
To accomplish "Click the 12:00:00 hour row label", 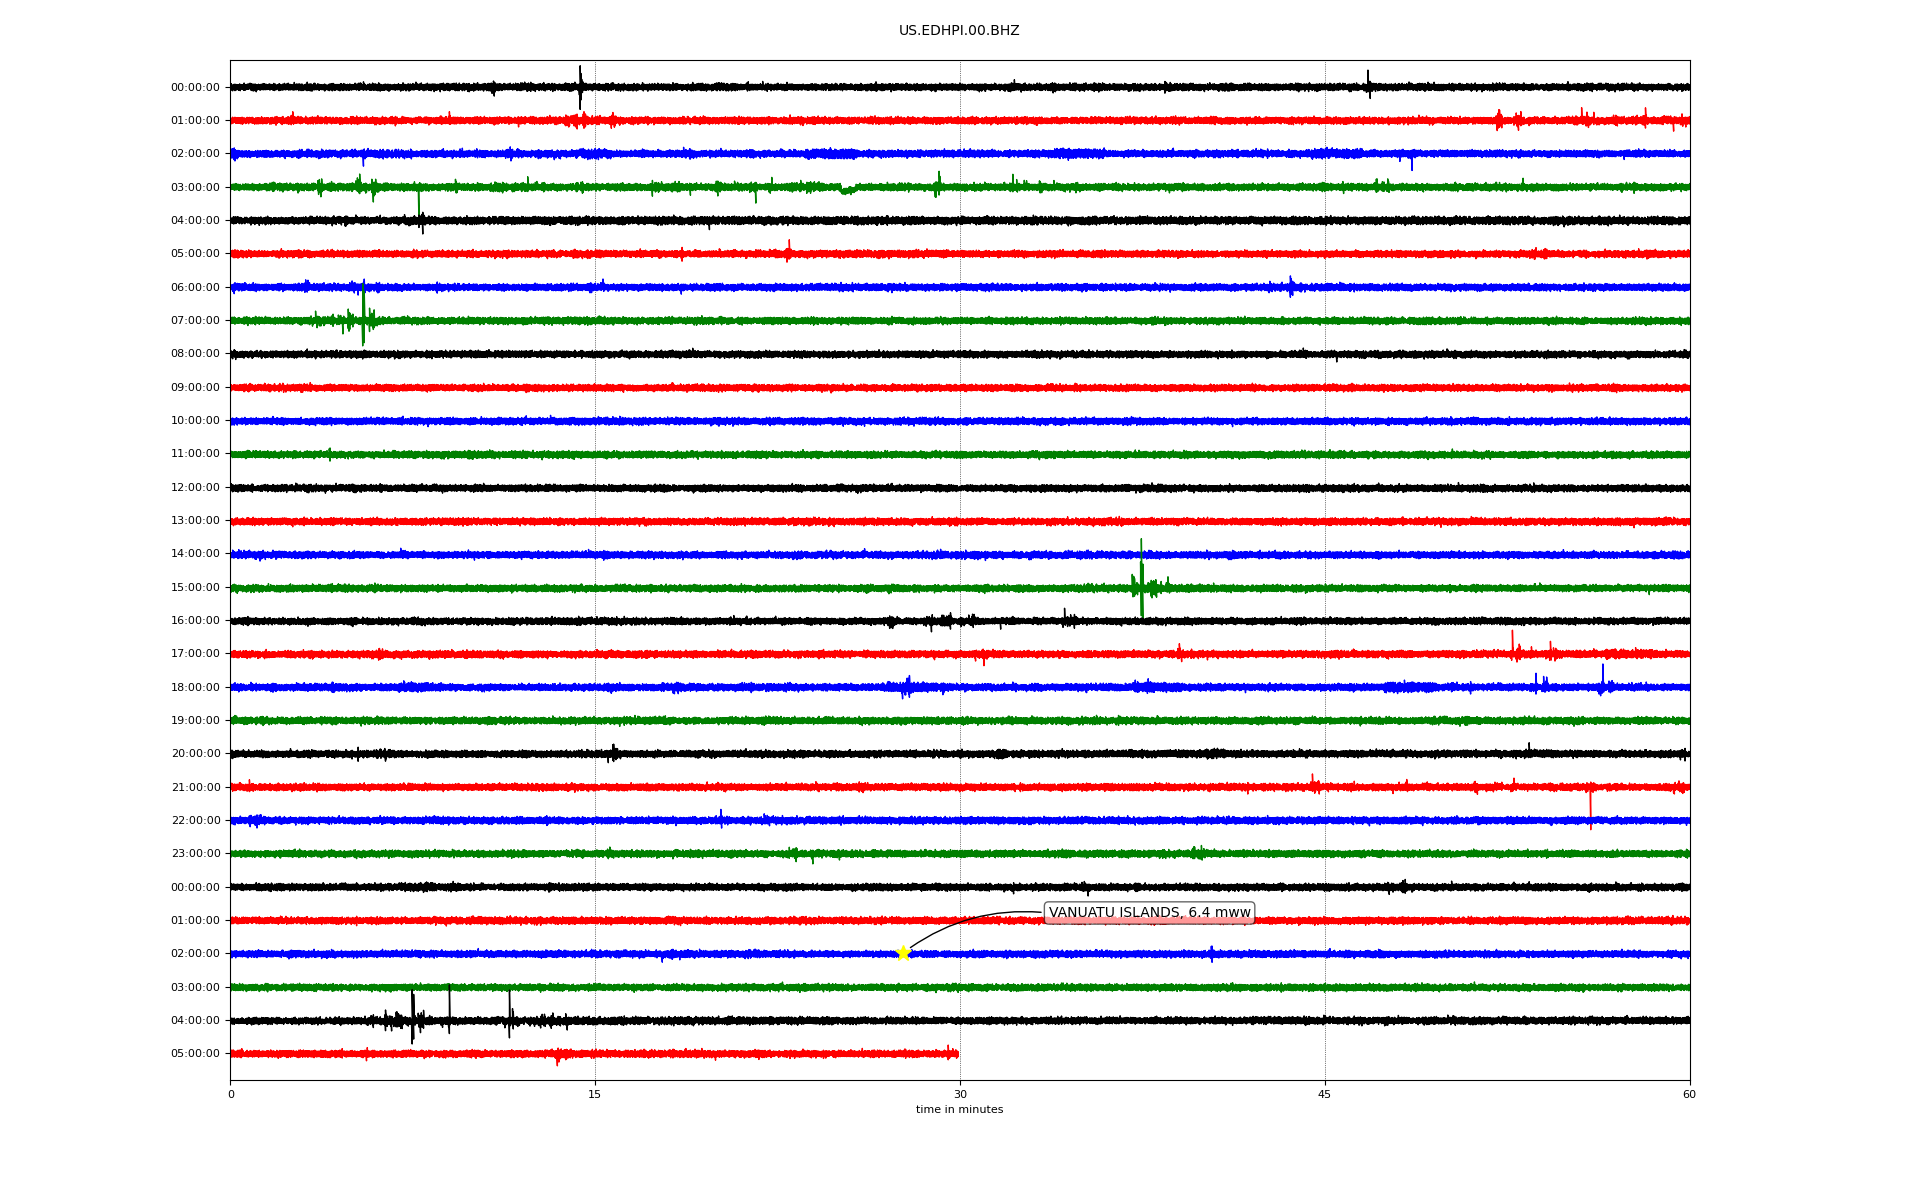I will (195, 487).
